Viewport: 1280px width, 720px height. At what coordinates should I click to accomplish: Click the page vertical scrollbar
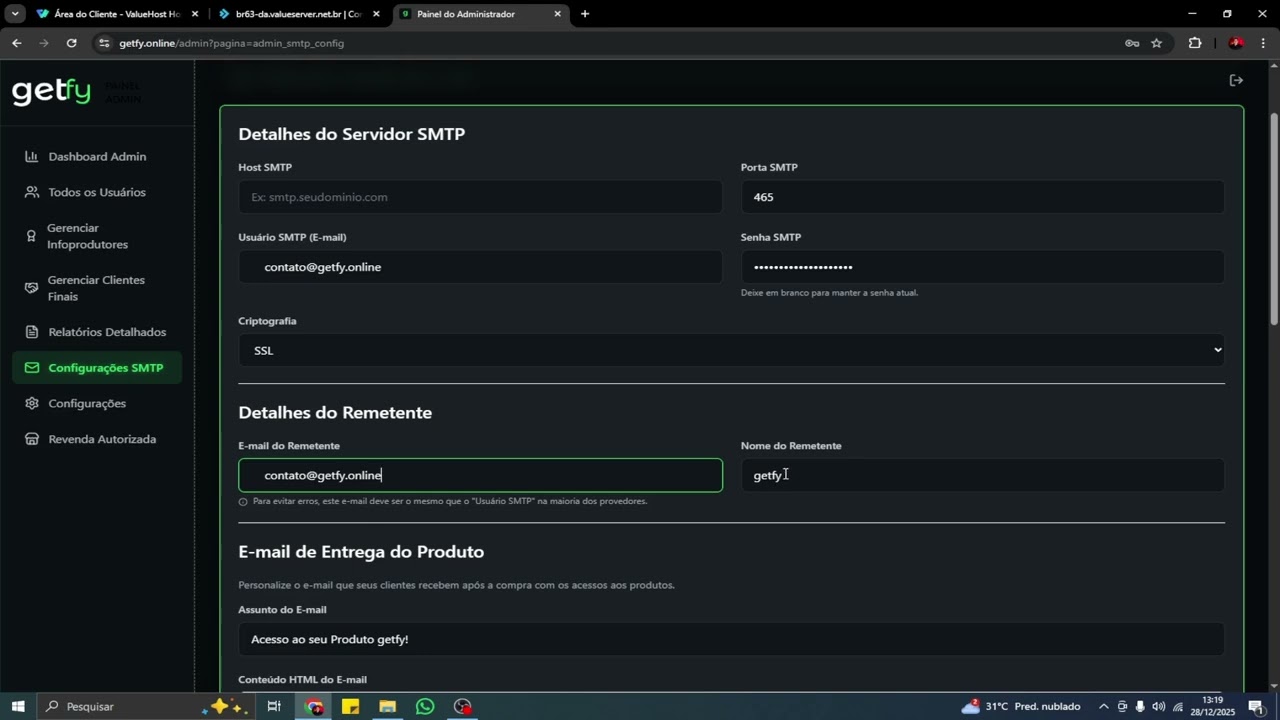click(1274, 218)
